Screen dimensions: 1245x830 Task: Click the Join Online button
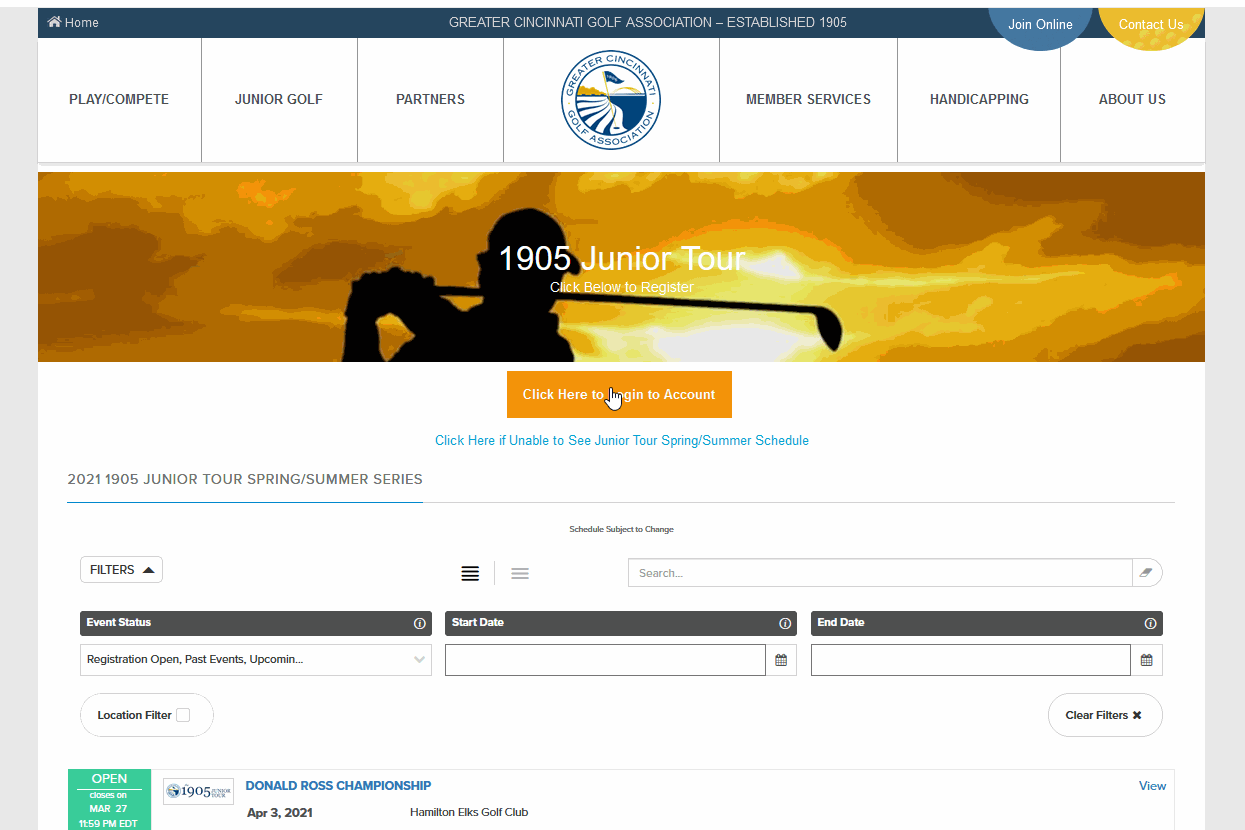(x=1040, y=25)
